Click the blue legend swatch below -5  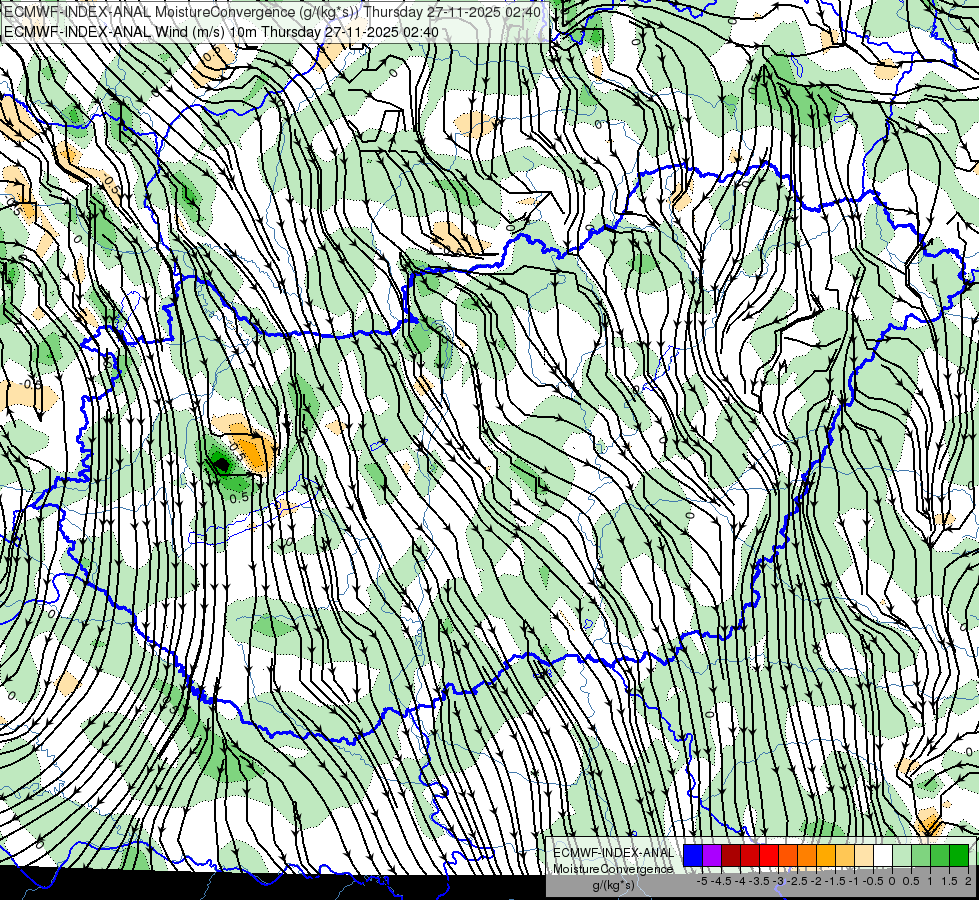pyautogui.click(x=693, y=855)
